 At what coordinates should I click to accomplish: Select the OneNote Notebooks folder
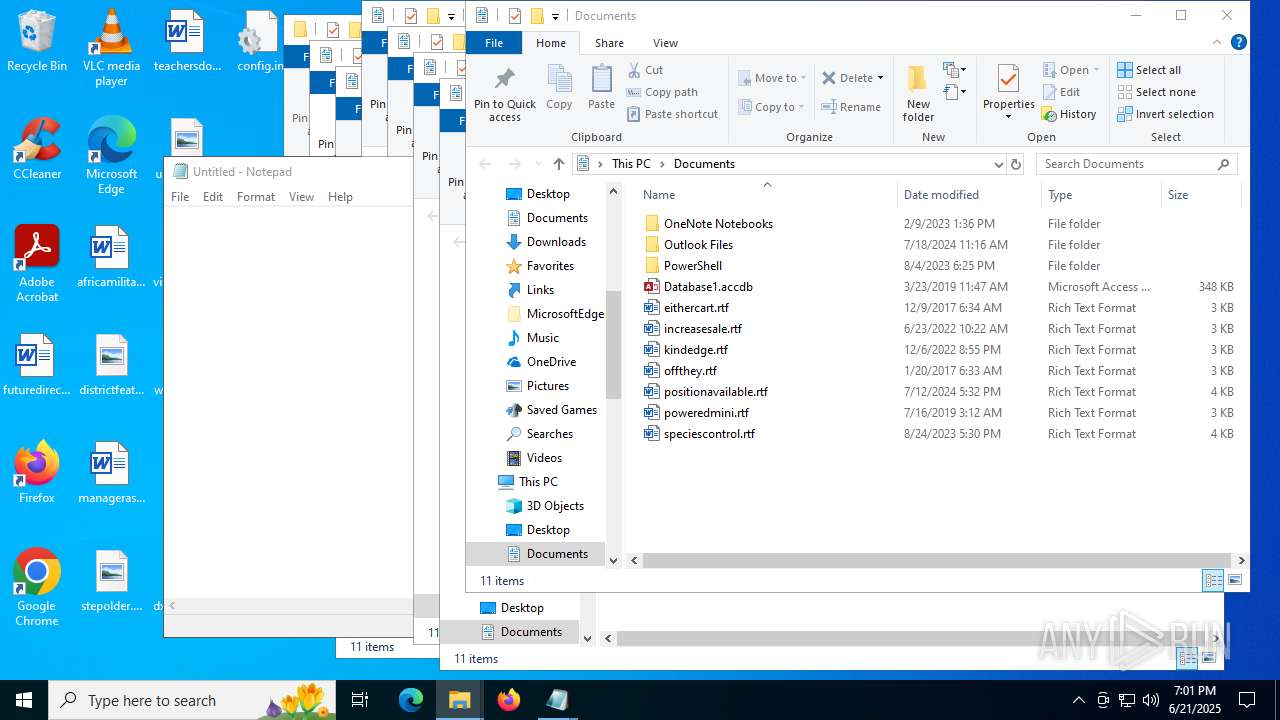tap(718, 224)
